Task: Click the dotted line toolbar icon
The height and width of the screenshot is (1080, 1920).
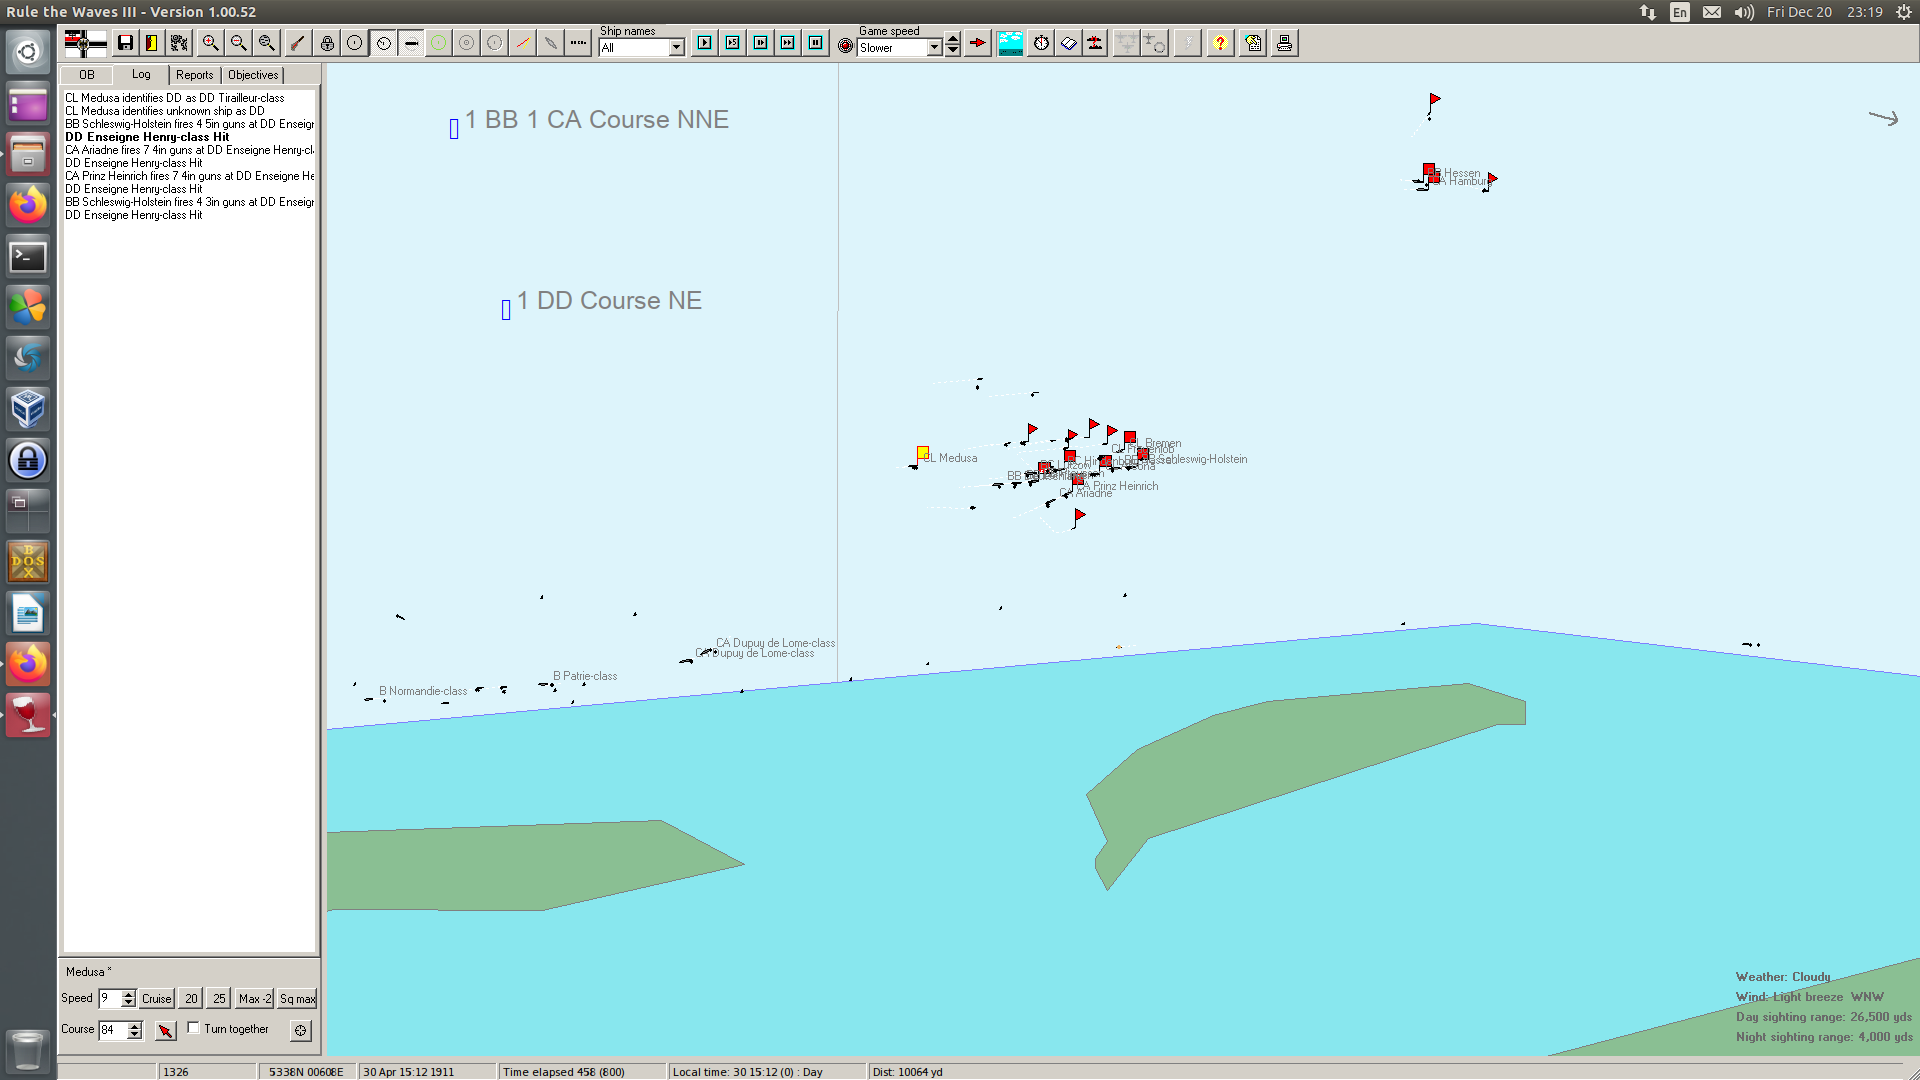Action: [x=579, y=43]
